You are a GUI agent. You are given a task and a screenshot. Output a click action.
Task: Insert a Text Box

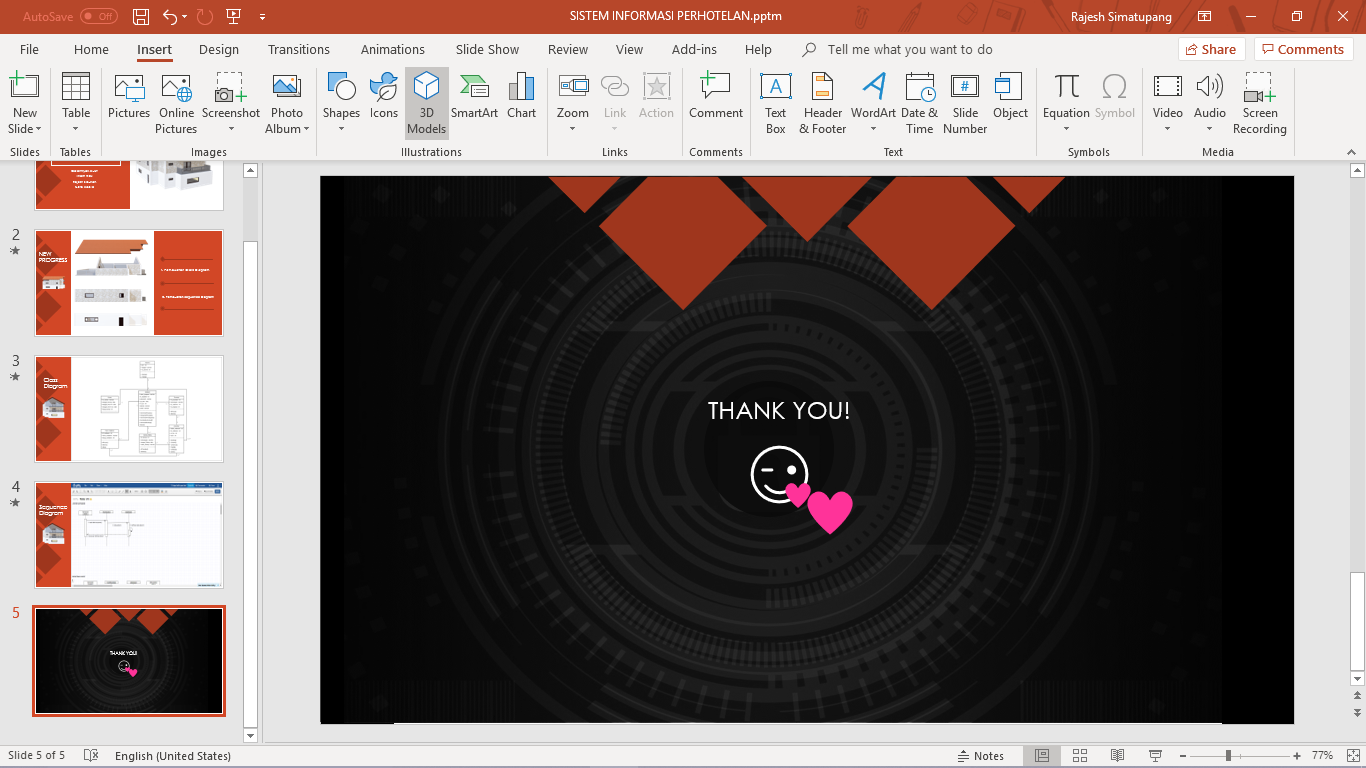[776, 104]
